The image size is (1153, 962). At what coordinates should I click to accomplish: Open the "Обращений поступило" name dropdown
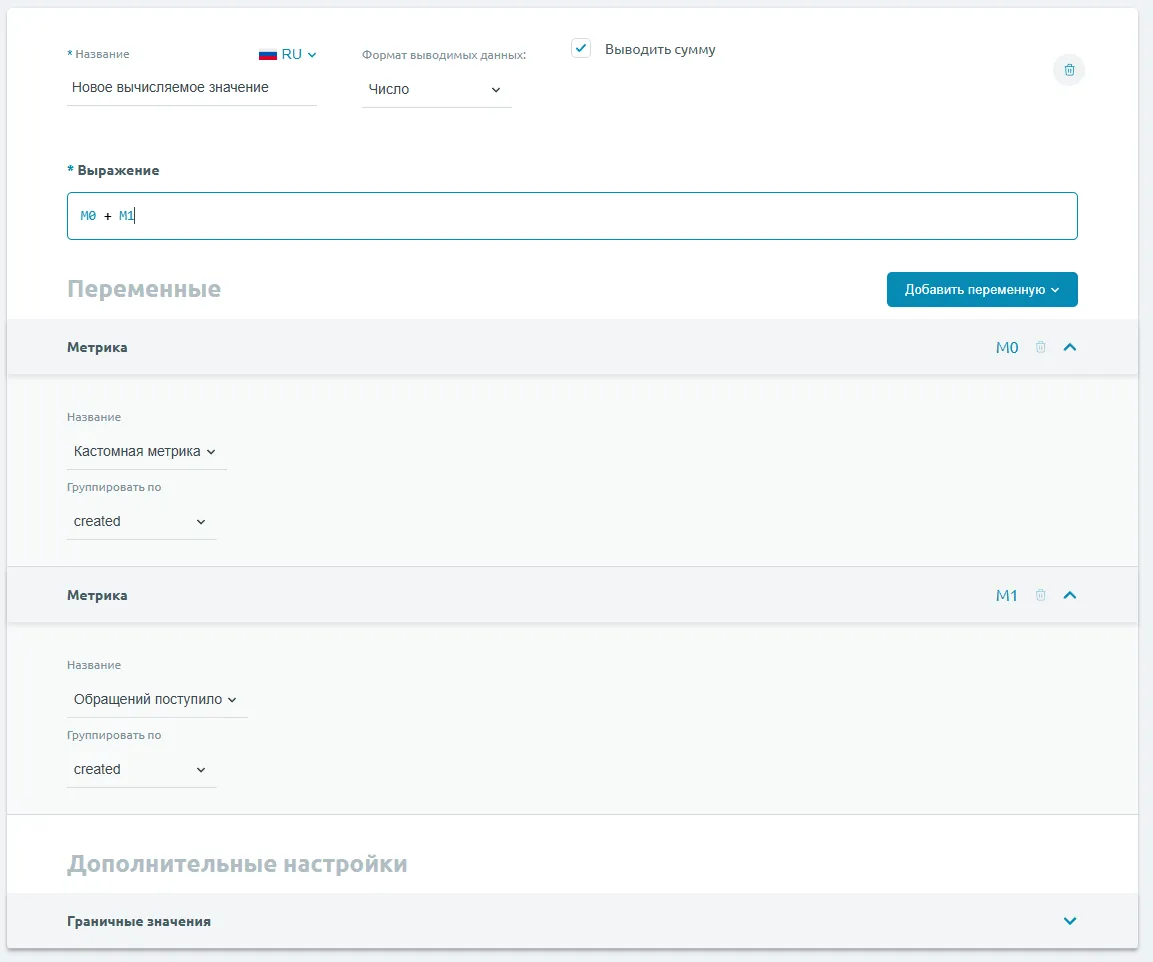point(155,700)
